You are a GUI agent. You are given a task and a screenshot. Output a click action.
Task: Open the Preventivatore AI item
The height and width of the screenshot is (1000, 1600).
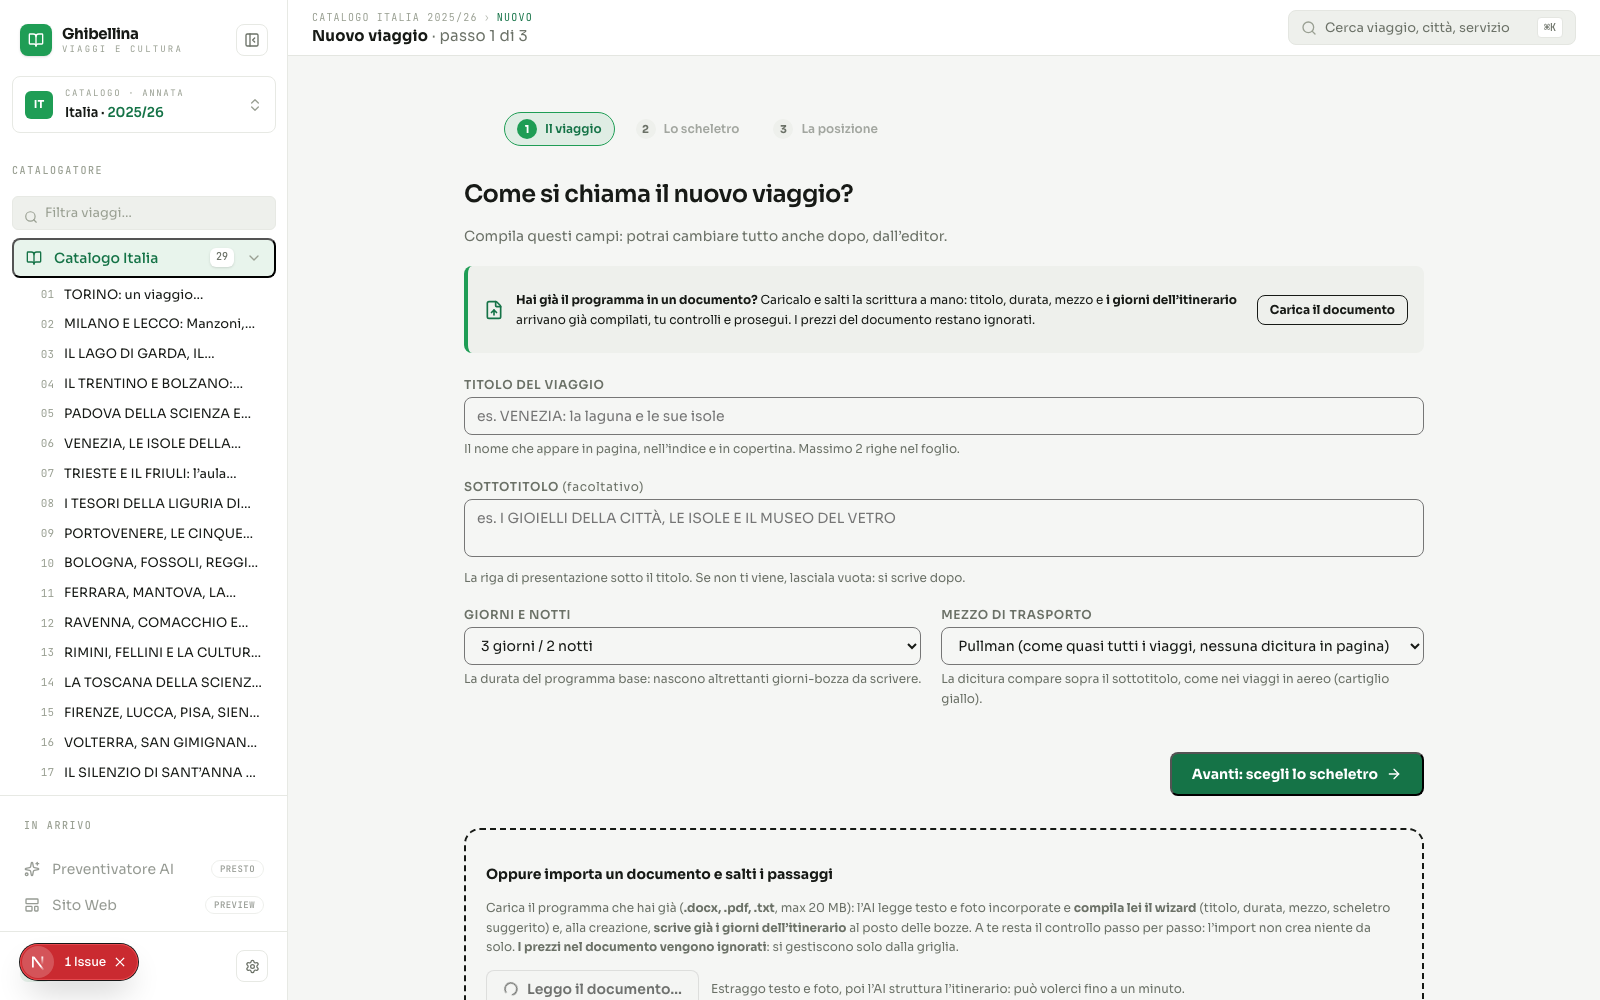point(144,869)
